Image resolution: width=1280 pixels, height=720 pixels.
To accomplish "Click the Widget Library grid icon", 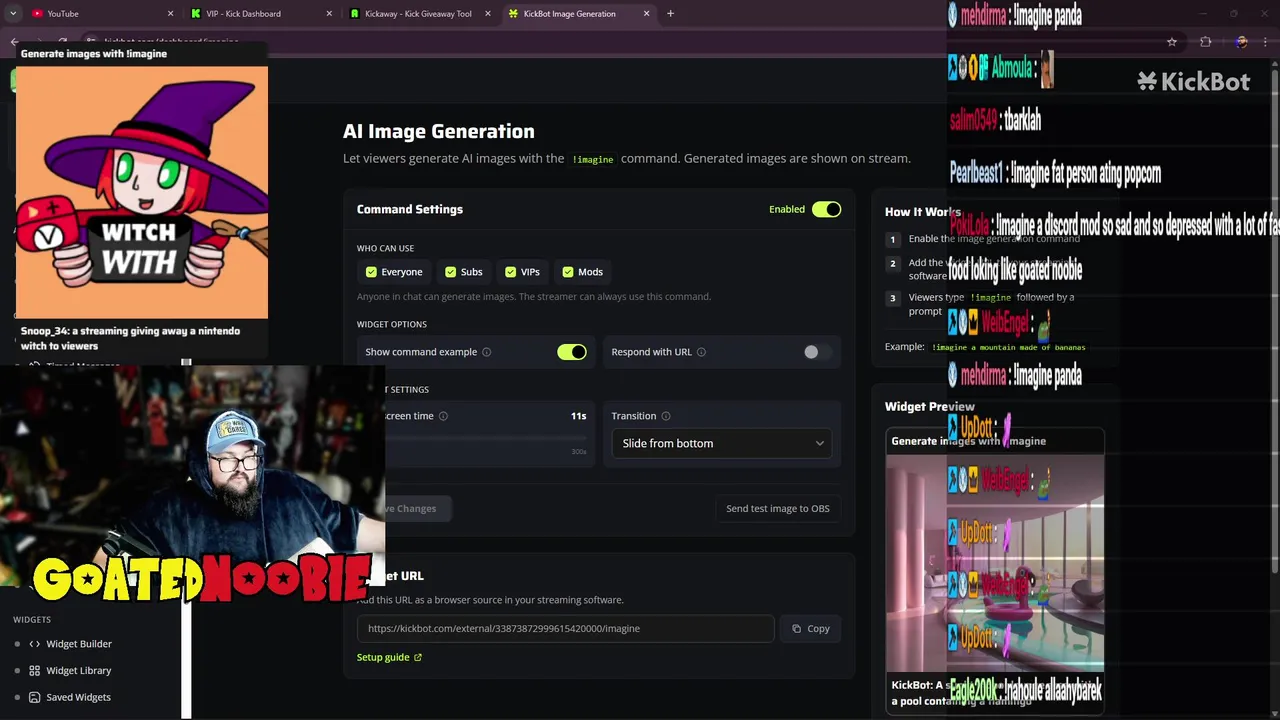I will [x=34, y=671].
